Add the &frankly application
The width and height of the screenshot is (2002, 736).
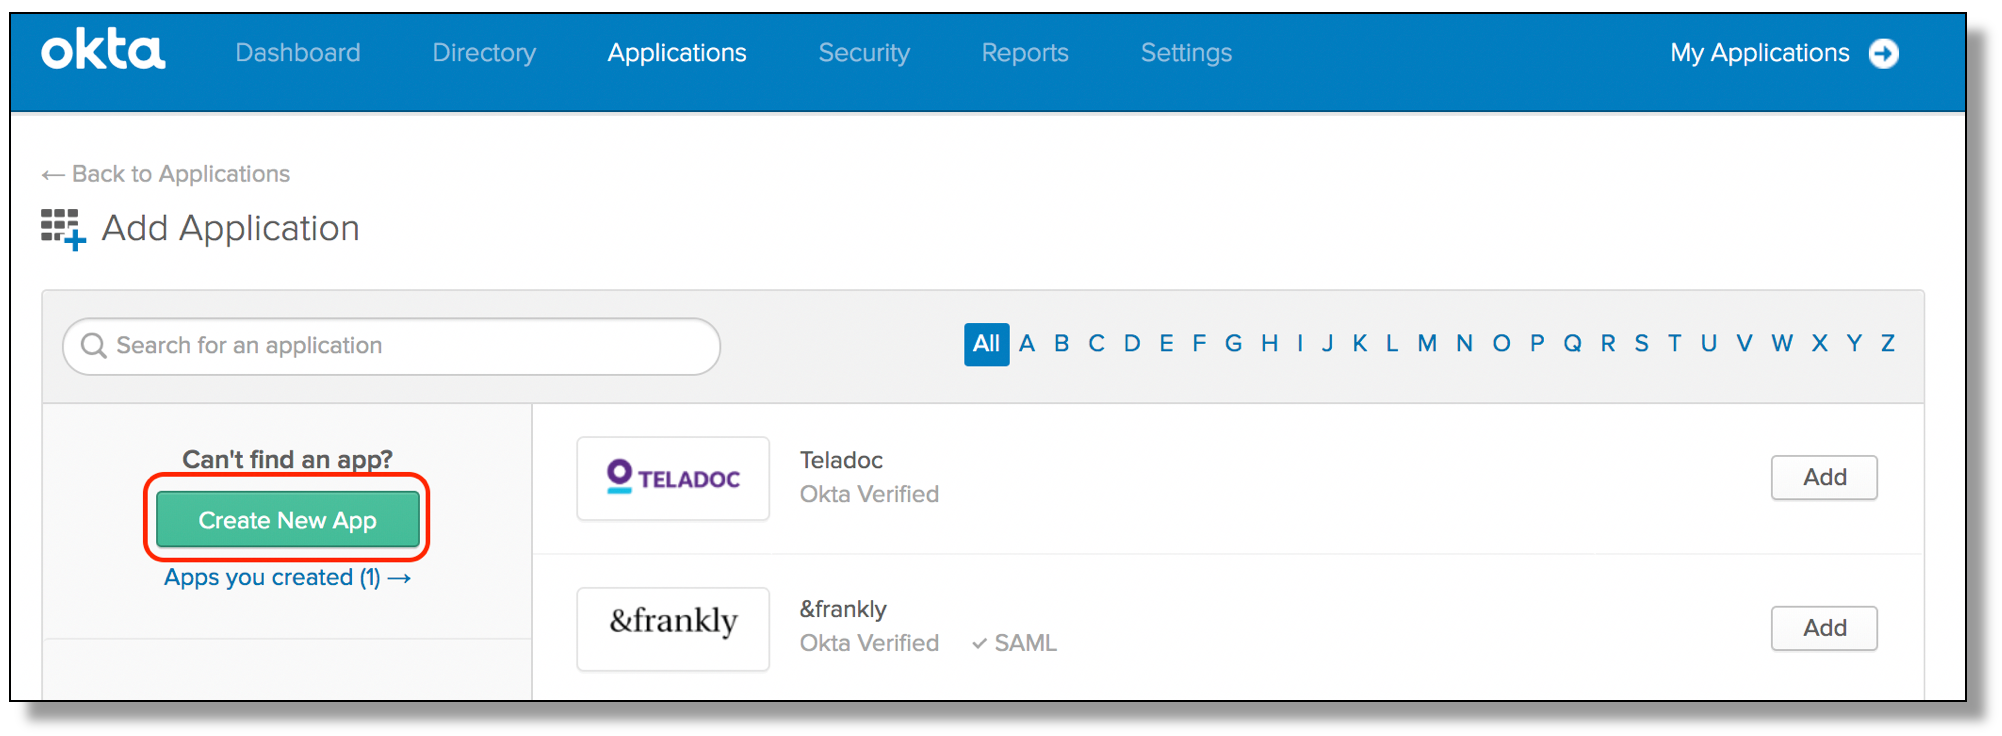[1824, 628]
